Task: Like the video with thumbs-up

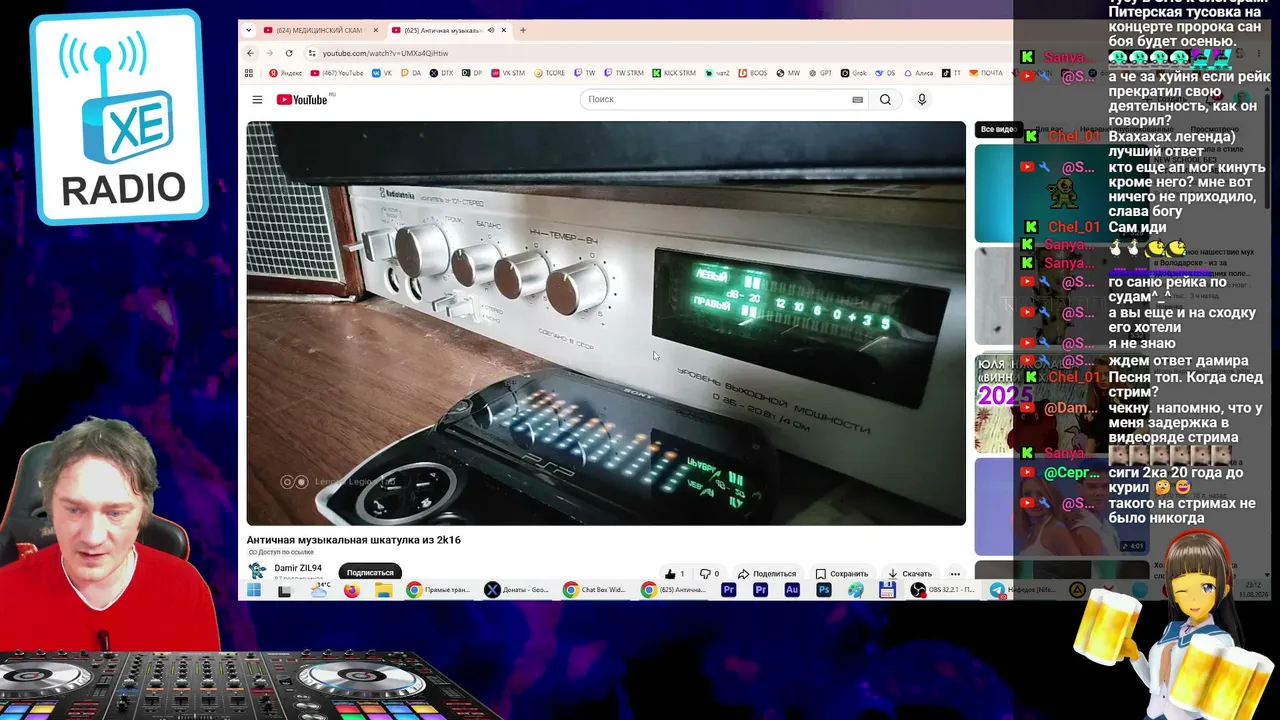Action: [675, 574]
